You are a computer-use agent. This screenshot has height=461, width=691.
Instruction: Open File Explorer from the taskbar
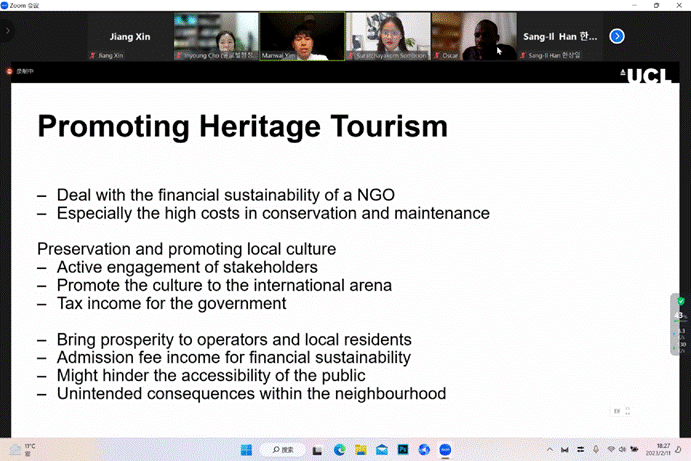tap(361, 450)
